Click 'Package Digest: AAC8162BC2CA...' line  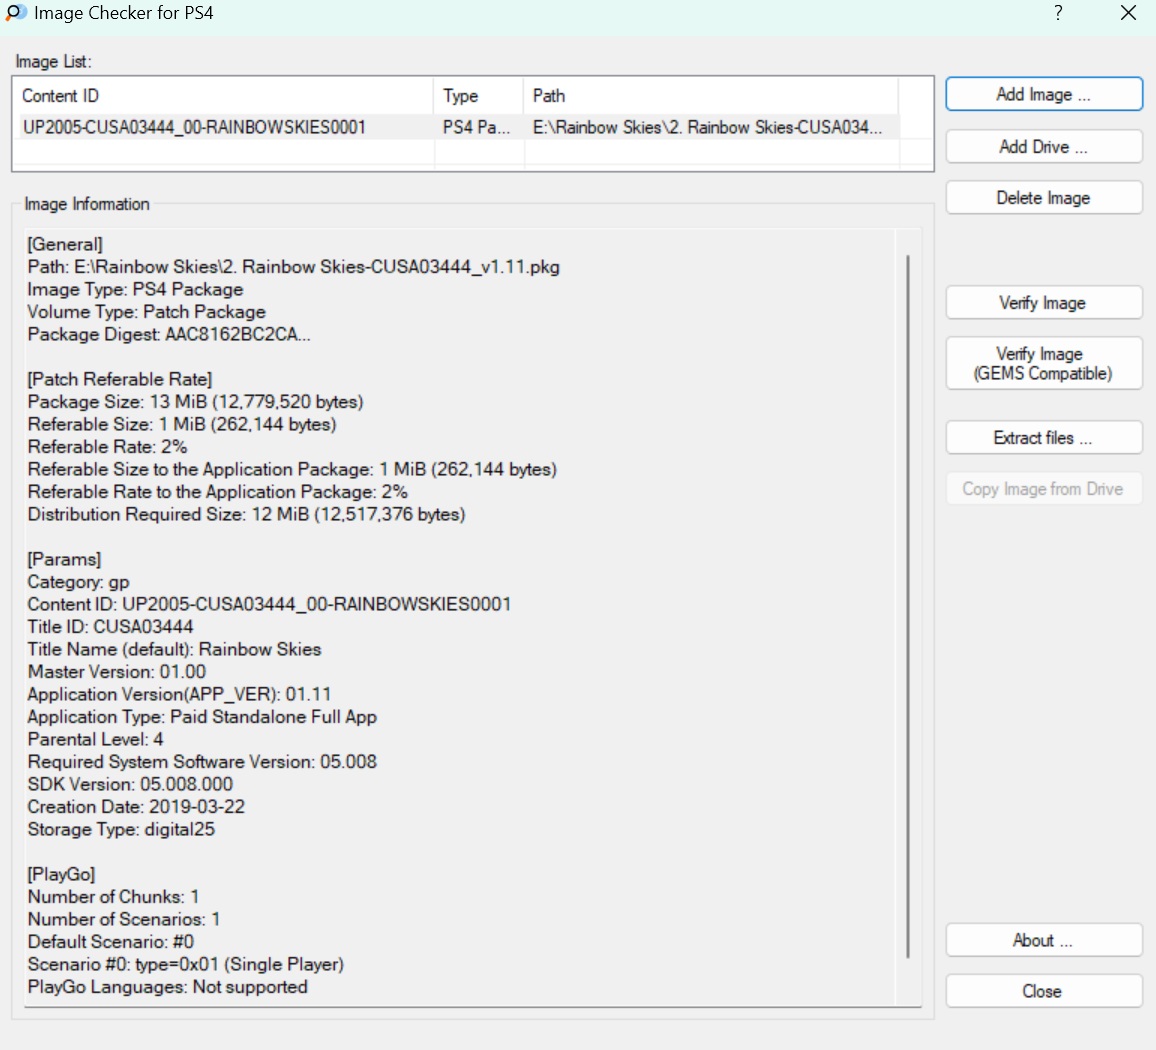click(x=169, y=334)
